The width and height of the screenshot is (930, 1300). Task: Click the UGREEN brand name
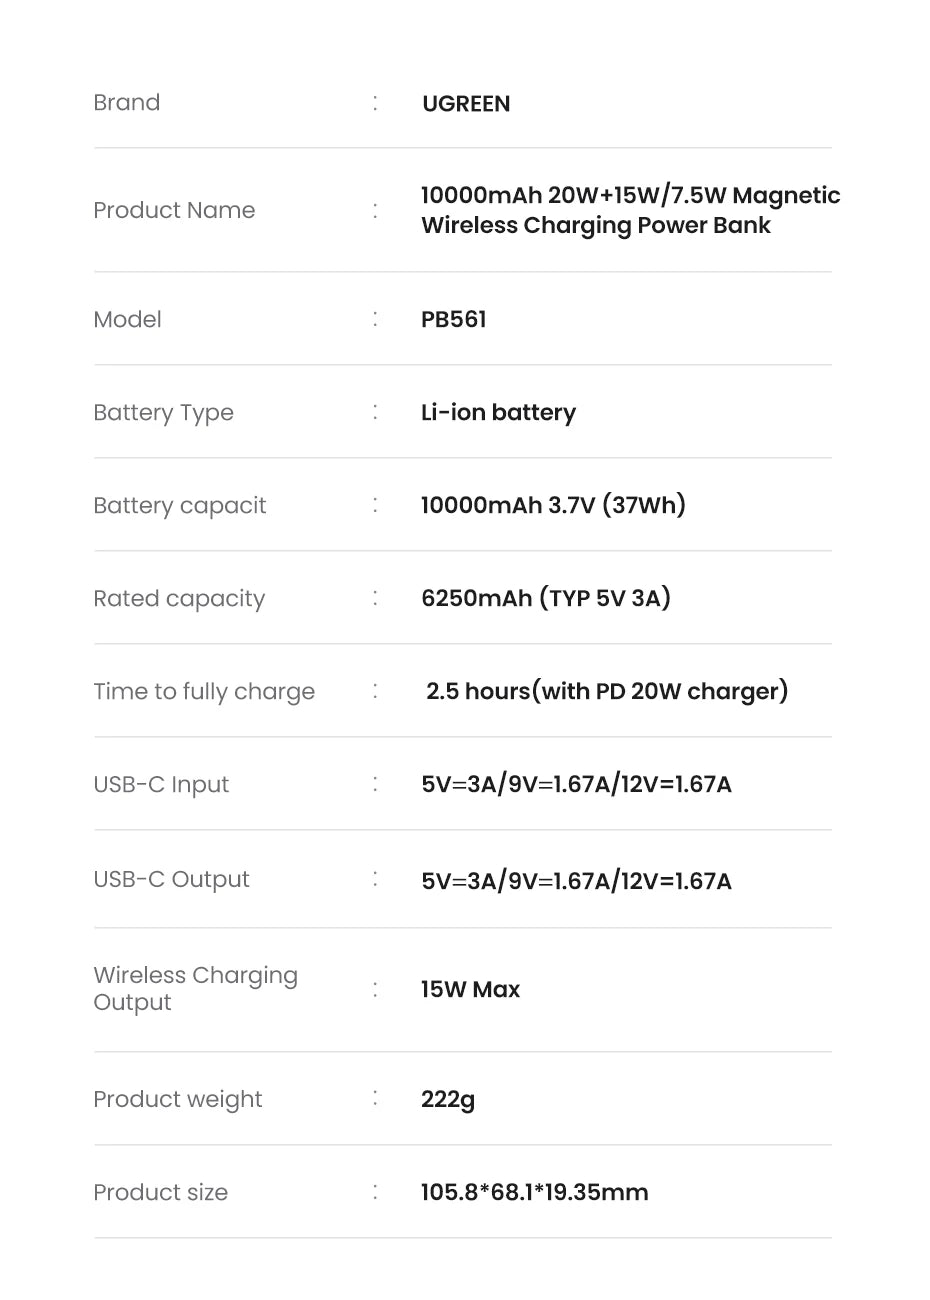pos(466,104)
